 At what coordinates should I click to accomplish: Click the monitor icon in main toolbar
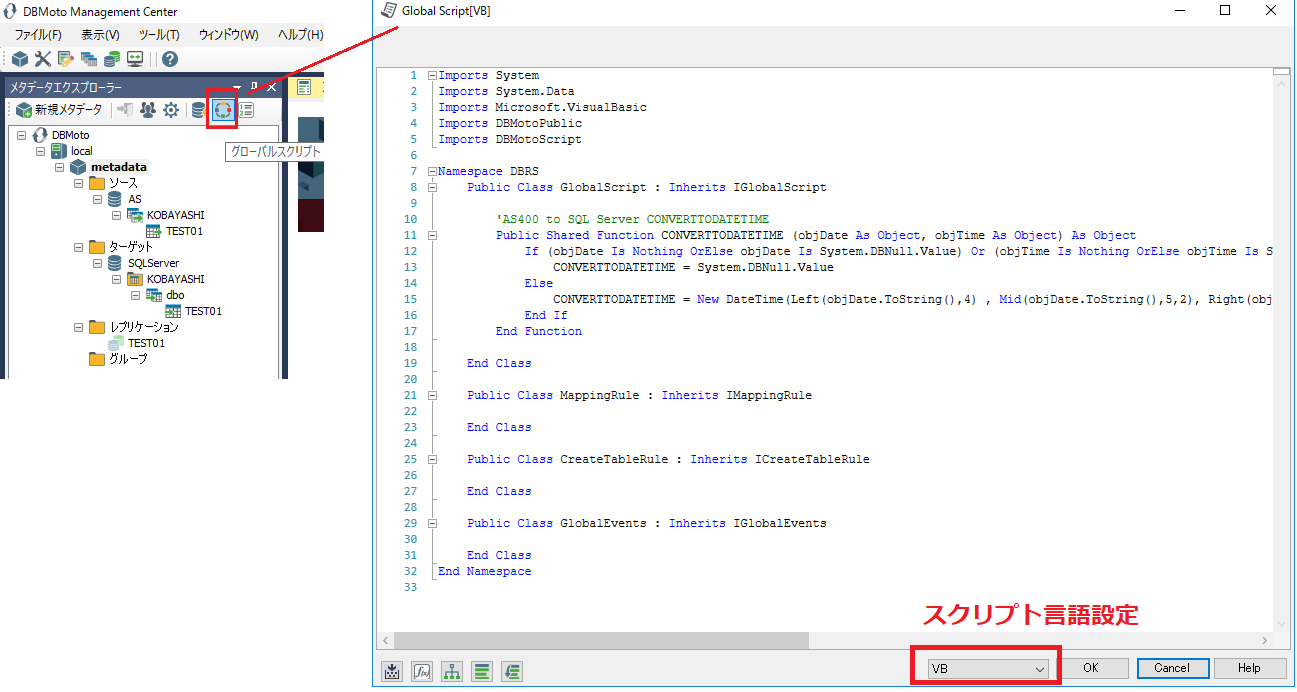tap(135, 59)
